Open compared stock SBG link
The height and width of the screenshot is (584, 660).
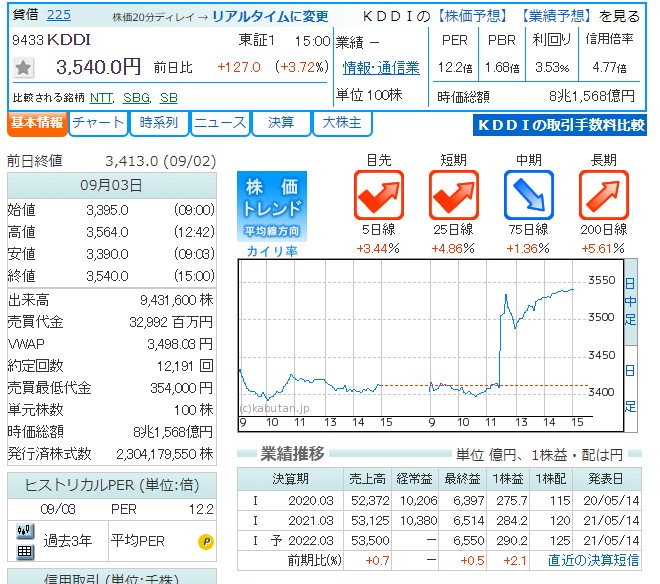click(136, 98)
